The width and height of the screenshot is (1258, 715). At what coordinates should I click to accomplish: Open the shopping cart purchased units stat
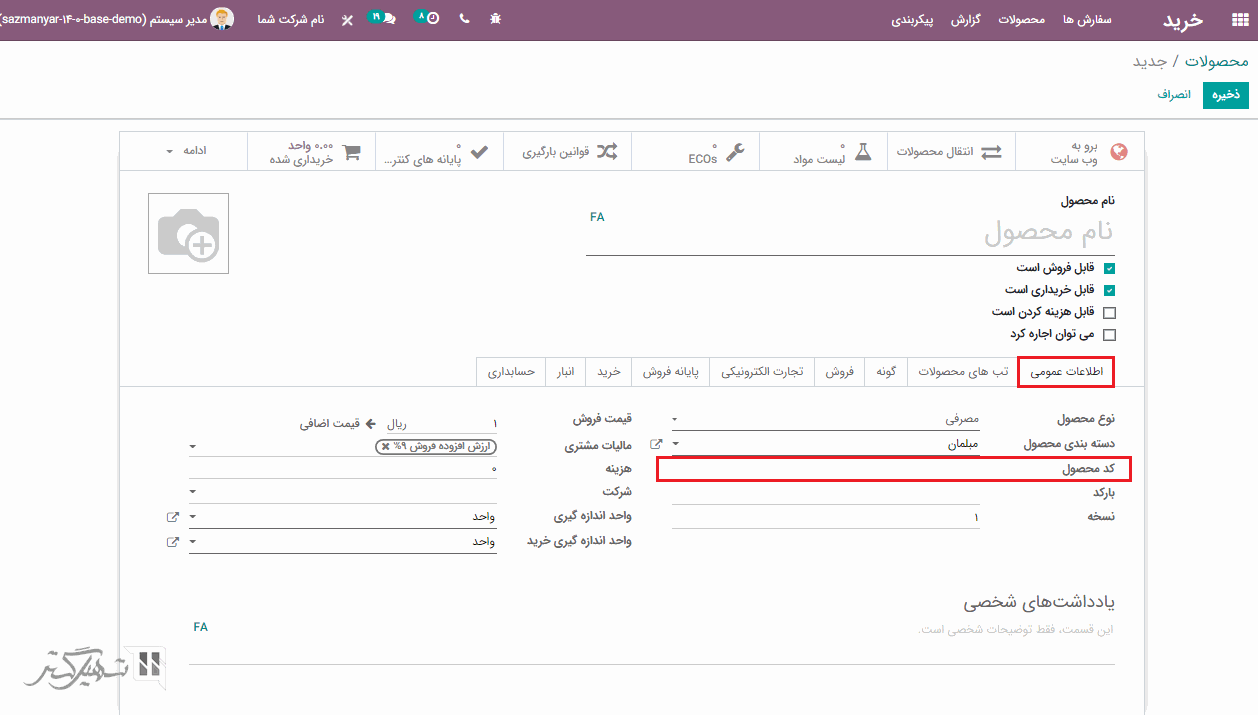click(x=351, y=152)
